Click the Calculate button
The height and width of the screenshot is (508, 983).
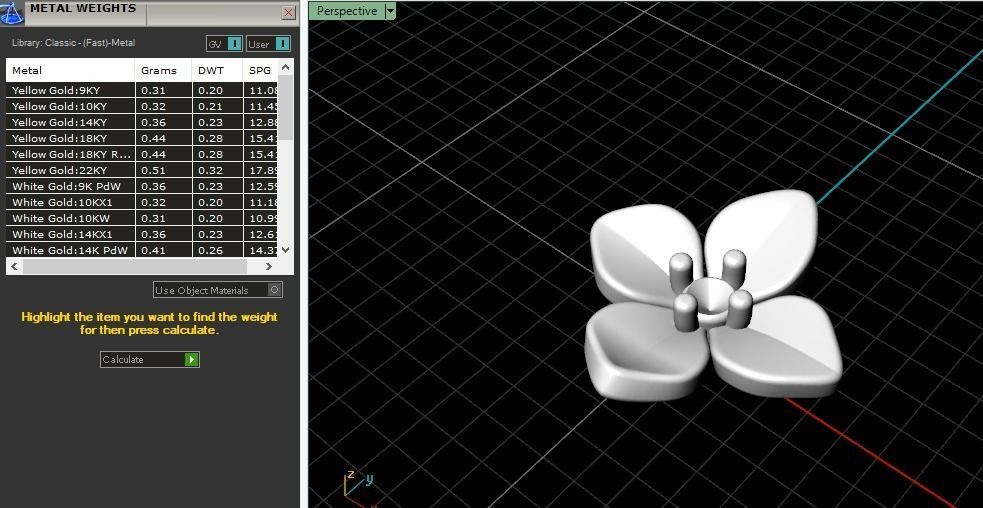click(150, 359)
